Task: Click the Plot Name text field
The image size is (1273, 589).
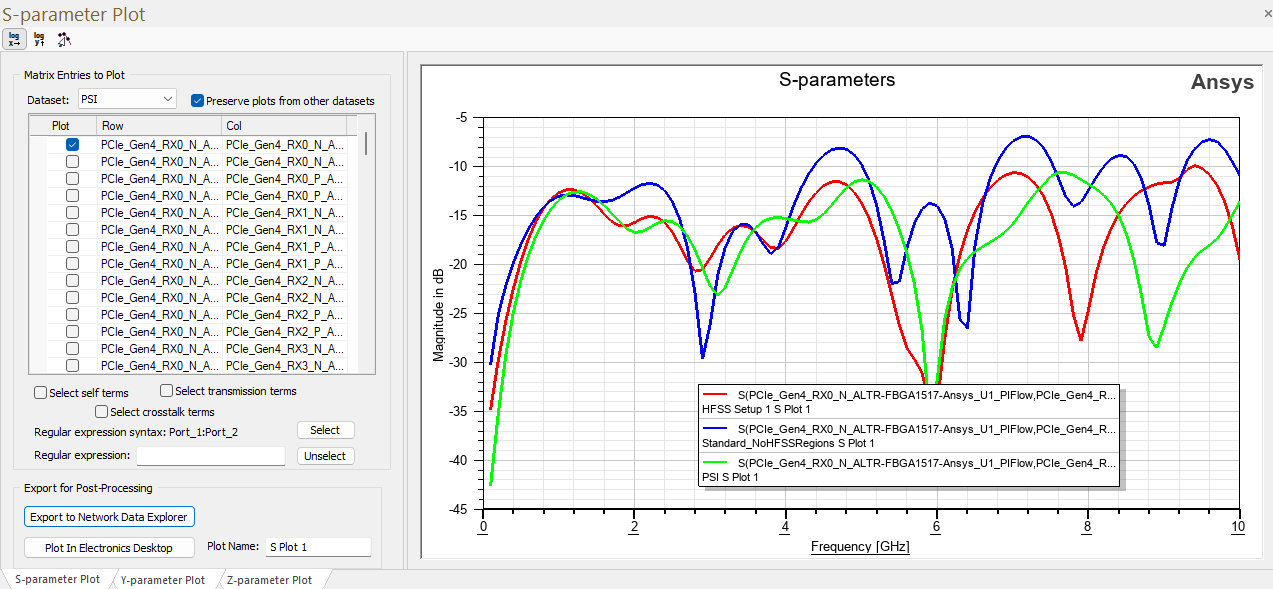Action: [x=317, y=547]
